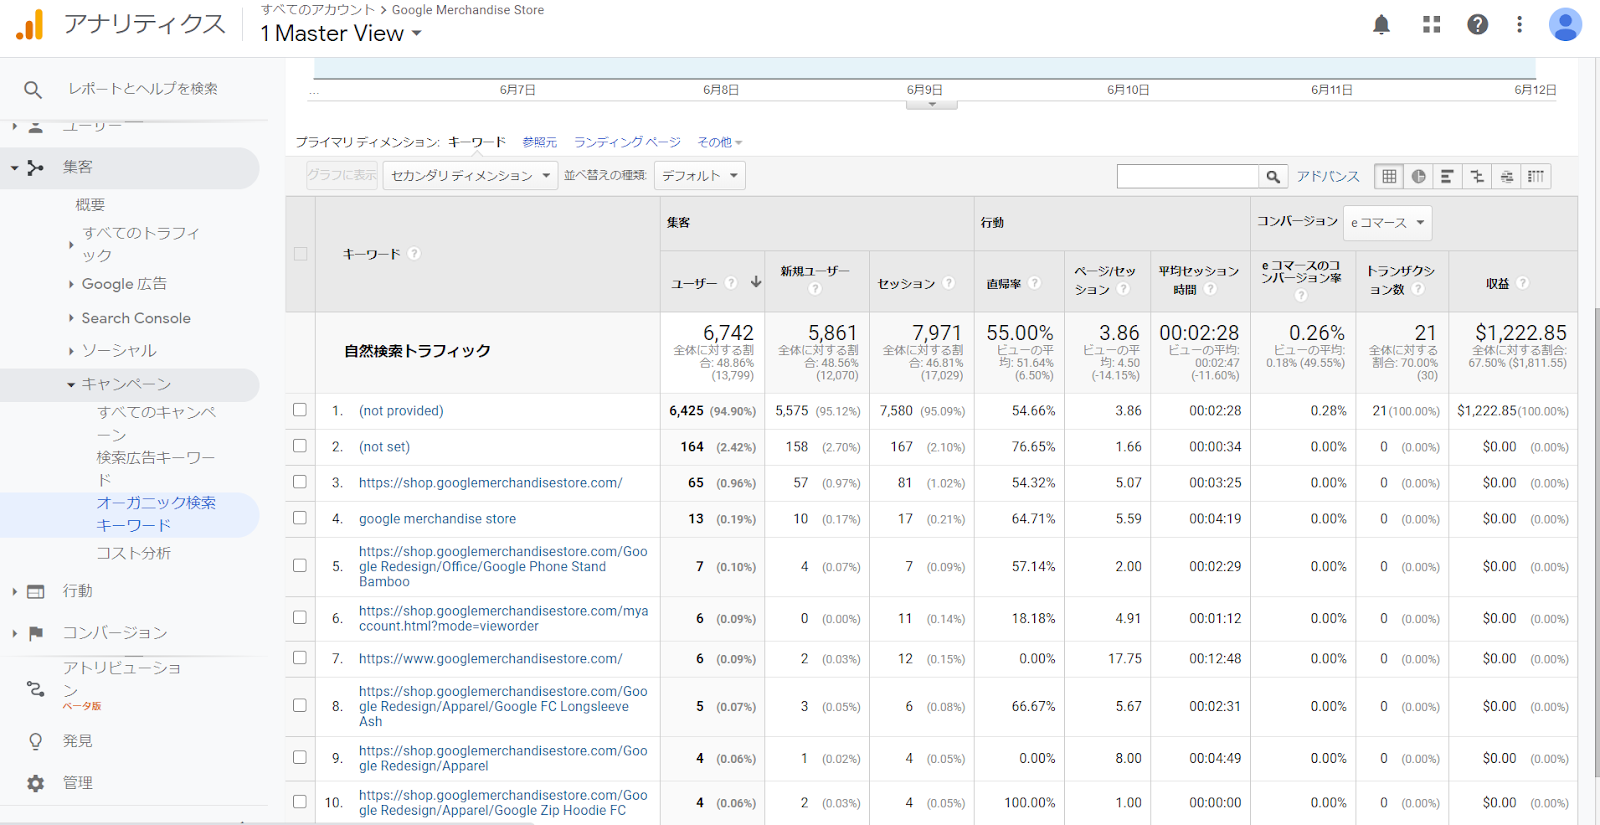Switch to comparison view icon
Screen dimensions: 1600x825
1477,177
